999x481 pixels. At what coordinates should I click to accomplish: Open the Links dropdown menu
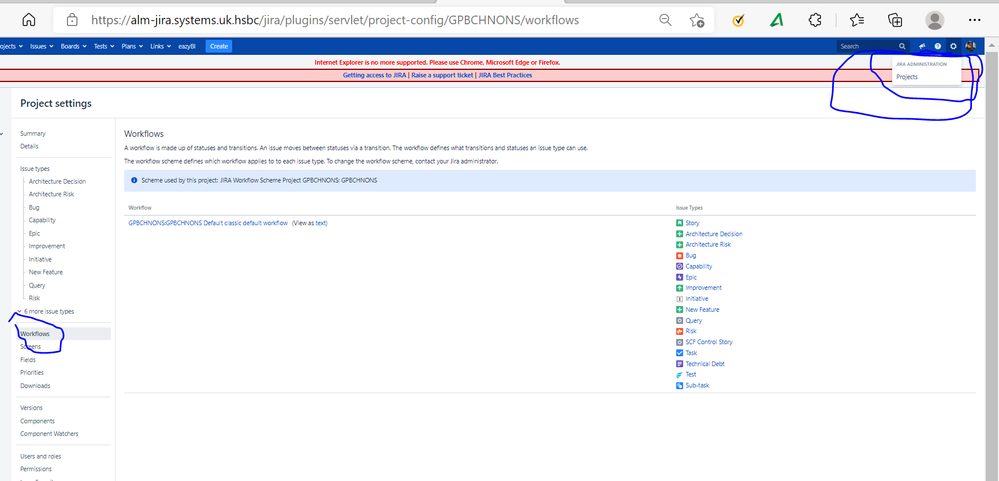161,47
